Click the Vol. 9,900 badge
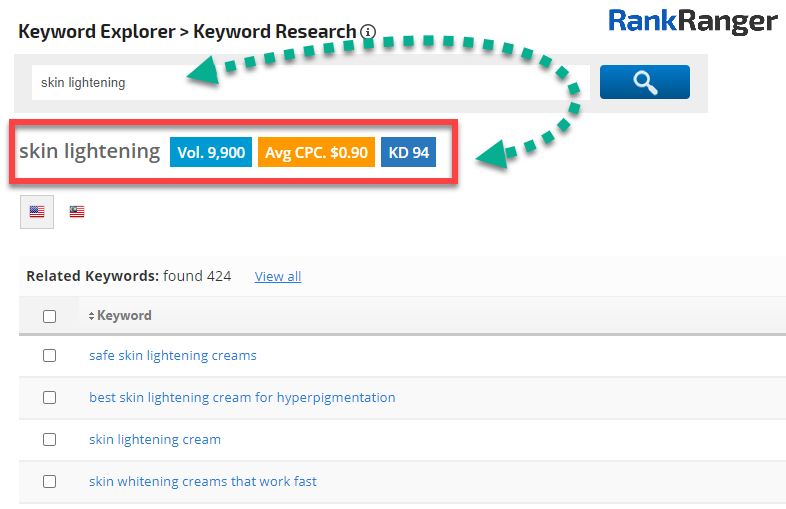 click(x=210, y=152)
